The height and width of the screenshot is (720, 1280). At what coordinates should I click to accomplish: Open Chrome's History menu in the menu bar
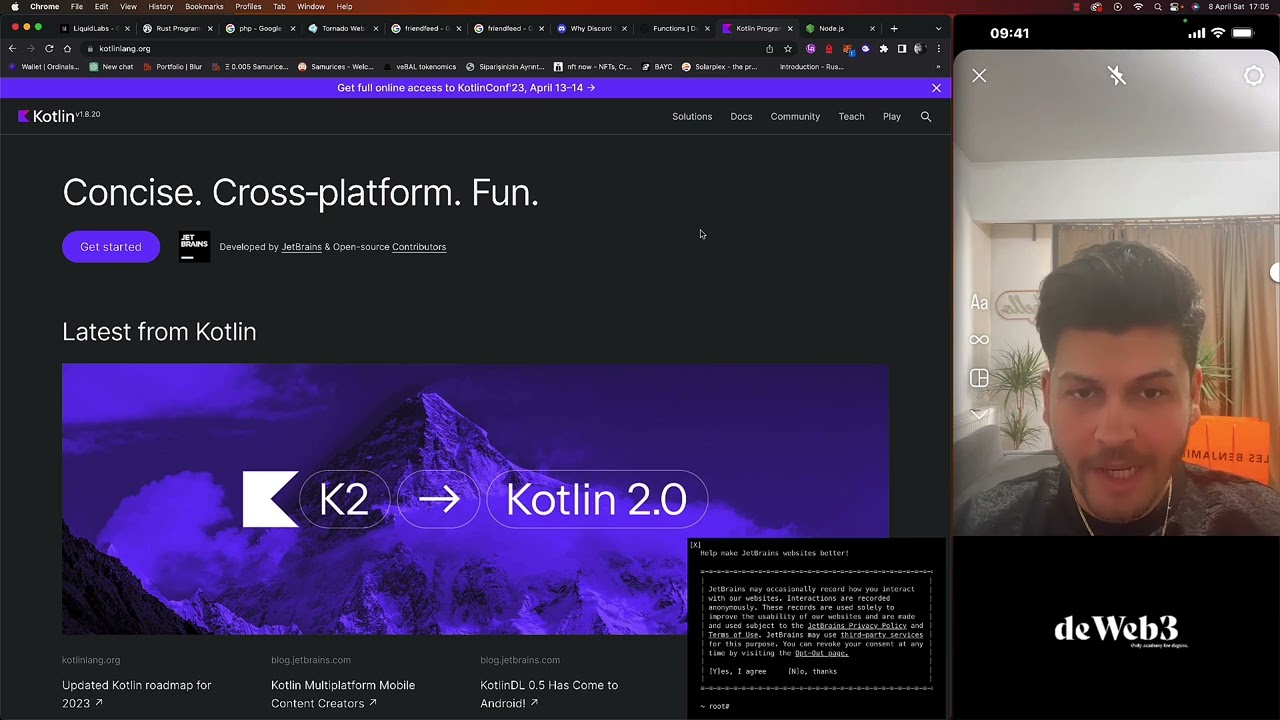coord(161,6)
